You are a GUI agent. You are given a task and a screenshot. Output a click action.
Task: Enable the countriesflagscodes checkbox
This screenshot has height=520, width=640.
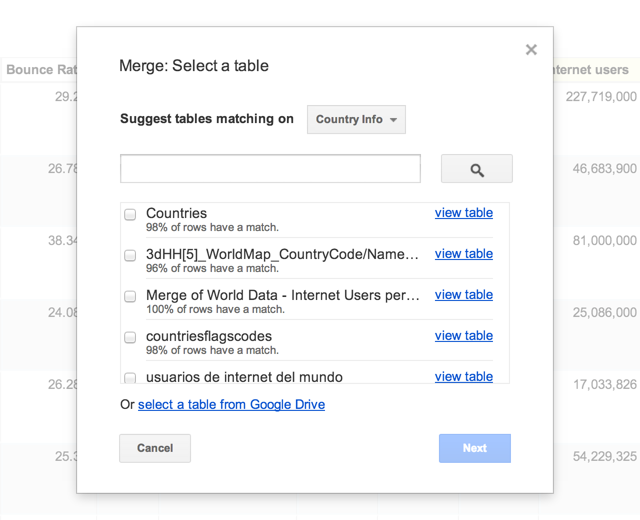click(x=130, y=338)
